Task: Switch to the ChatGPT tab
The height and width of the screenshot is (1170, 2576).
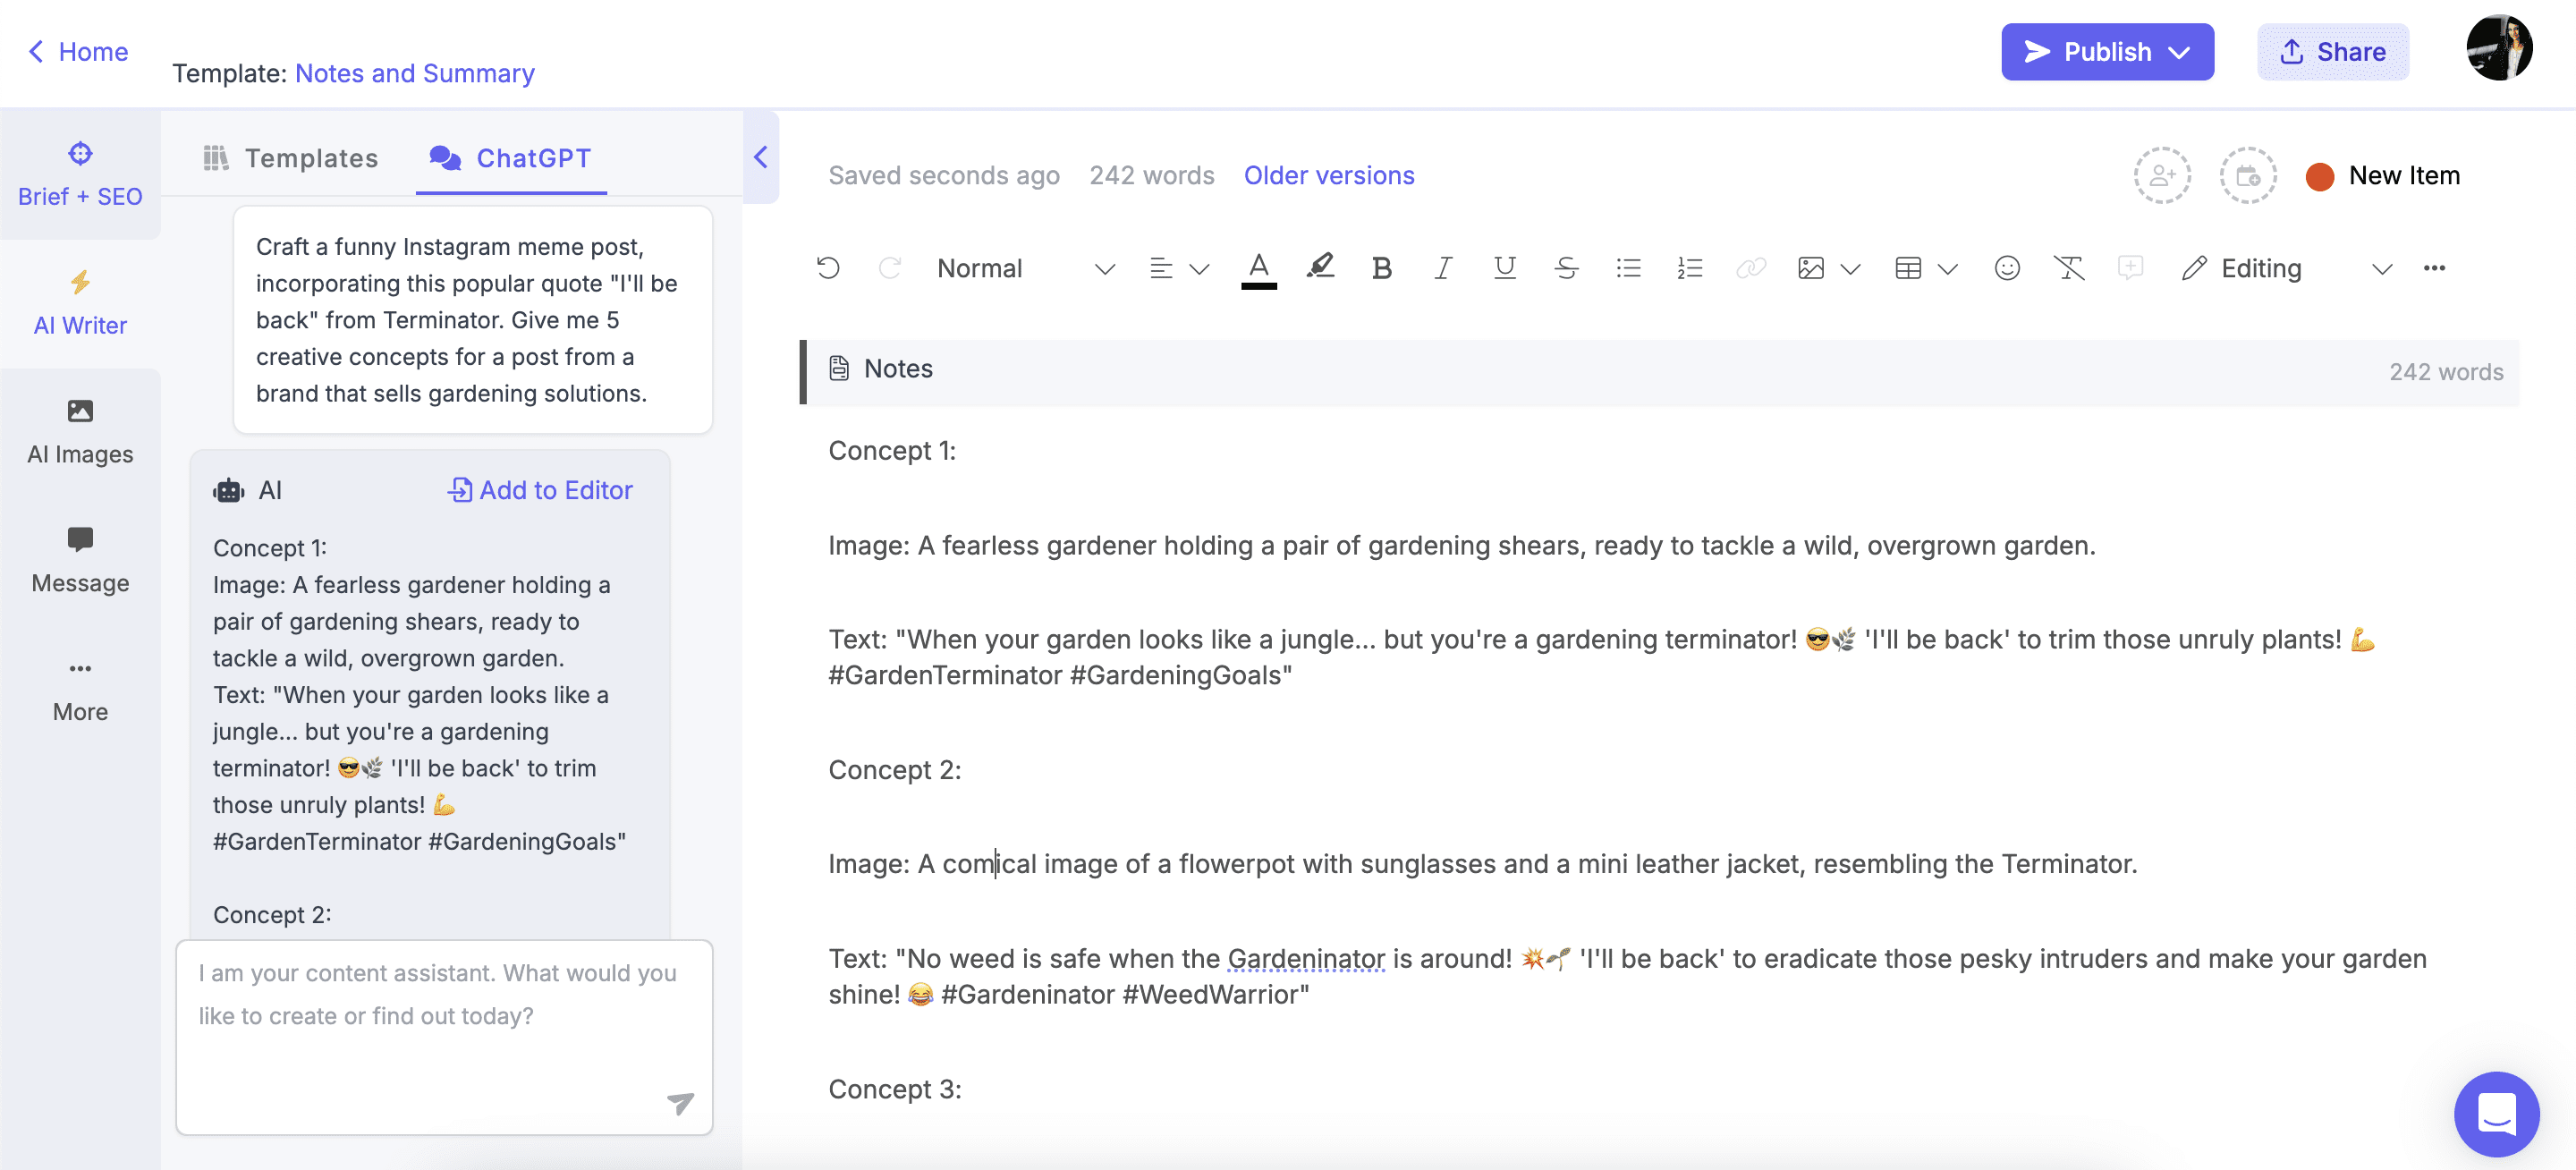Action: pyautogui.click(x=511, y=158)
